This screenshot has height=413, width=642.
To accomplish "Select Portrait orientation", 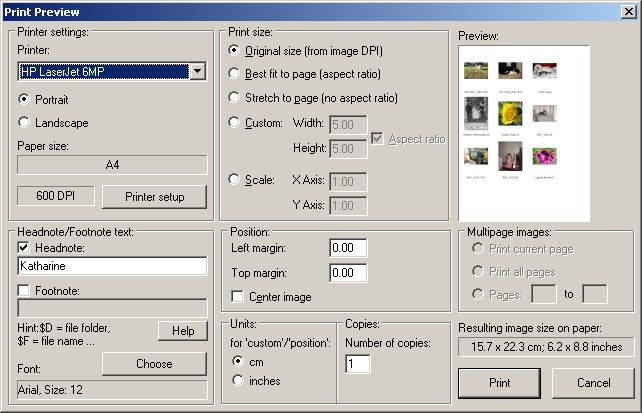I will coord(26,100).
